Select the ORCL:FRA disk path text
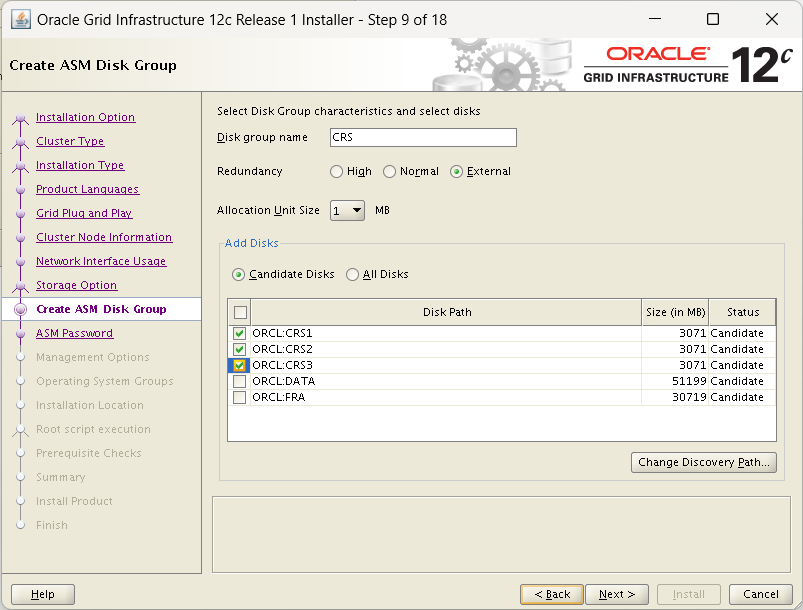803x610 pixels. [x=279, y=397]
